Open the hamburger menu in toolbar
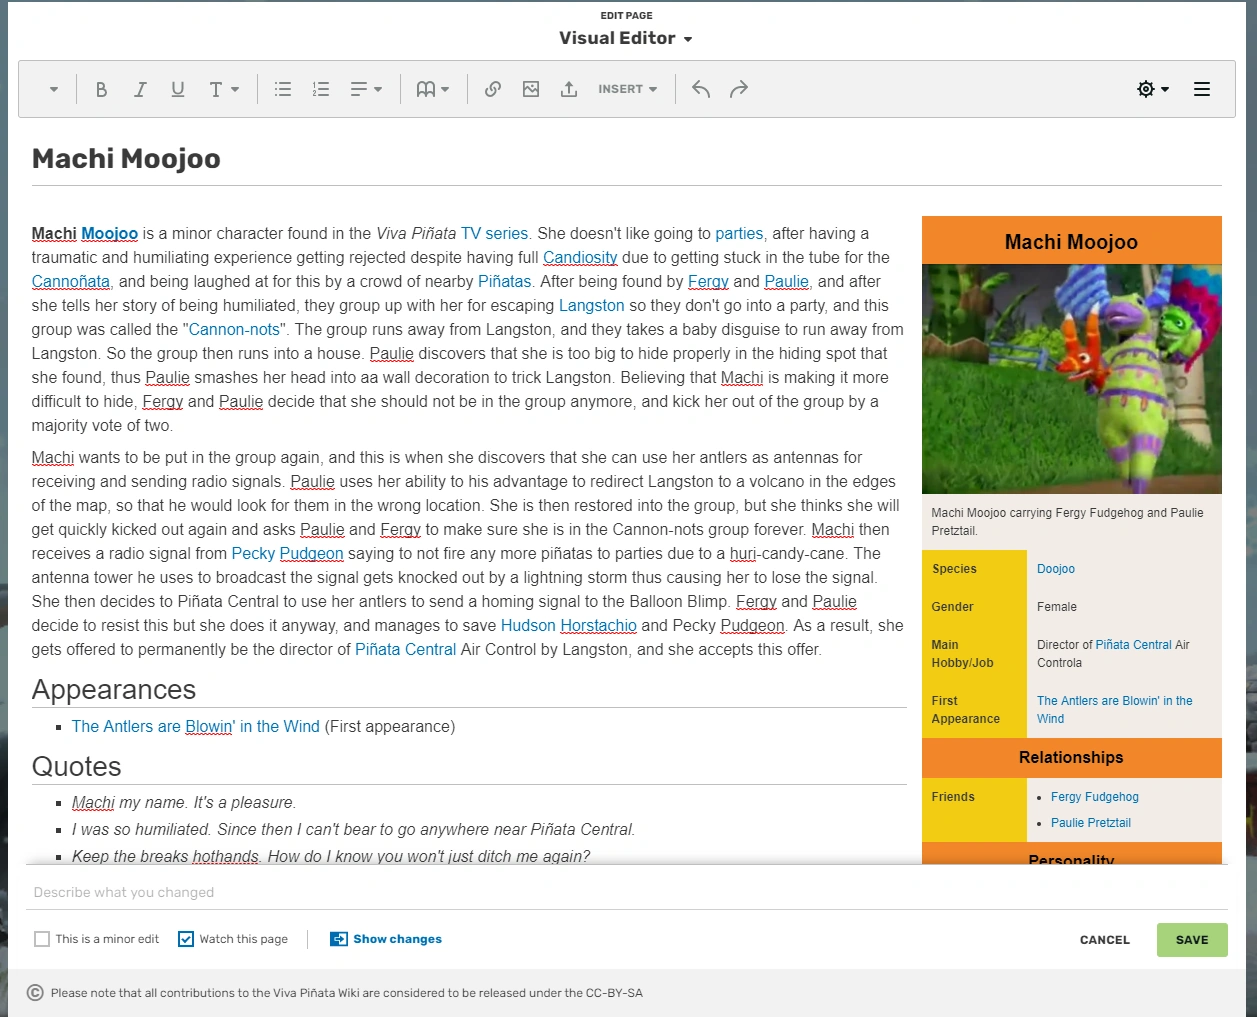The width and height of the screenshot is (1257, 1017). tap(1202, 89)
